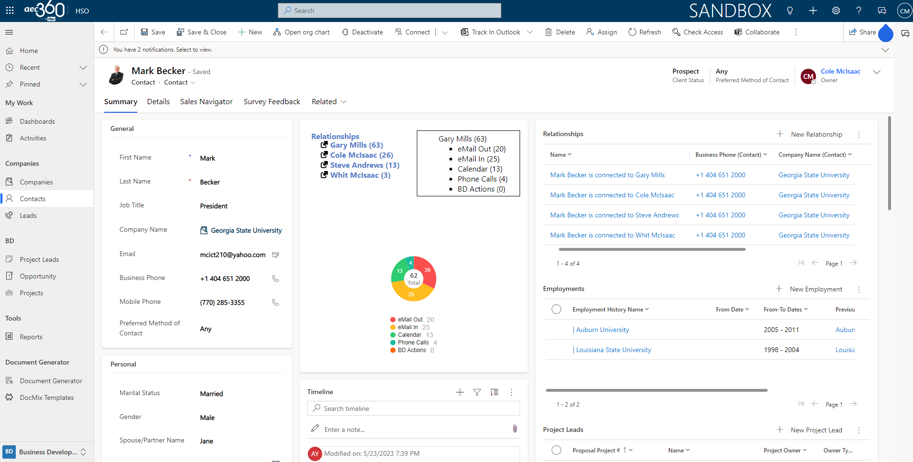The image size is (913, 462).
Task: Open the lightbulb assistant icon
Action: [x=790, y=10]
